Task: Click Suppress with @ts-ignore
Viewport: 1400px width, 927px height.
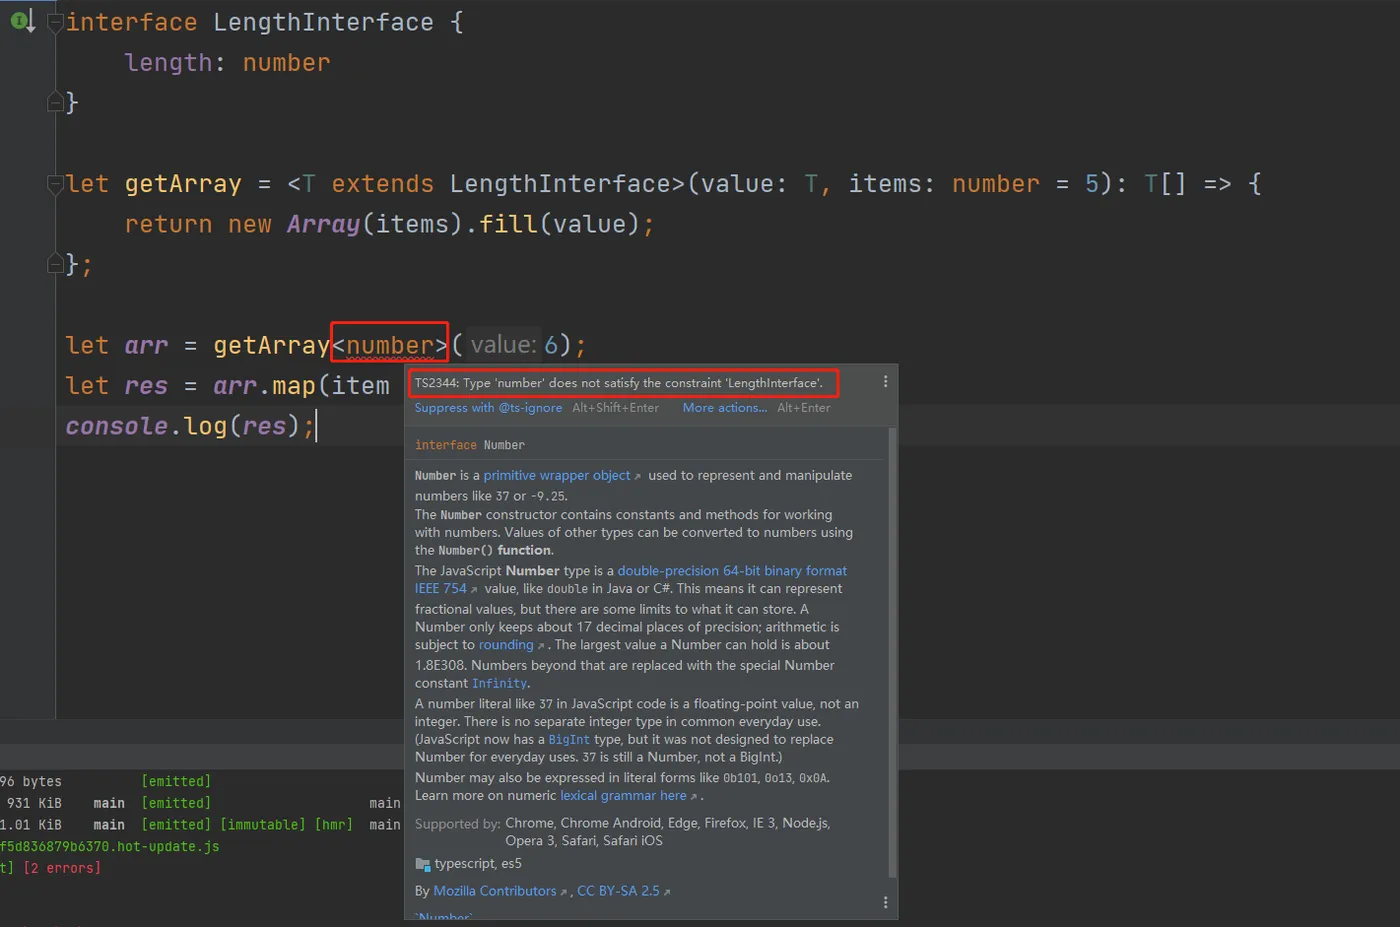Action: [488, 408]
